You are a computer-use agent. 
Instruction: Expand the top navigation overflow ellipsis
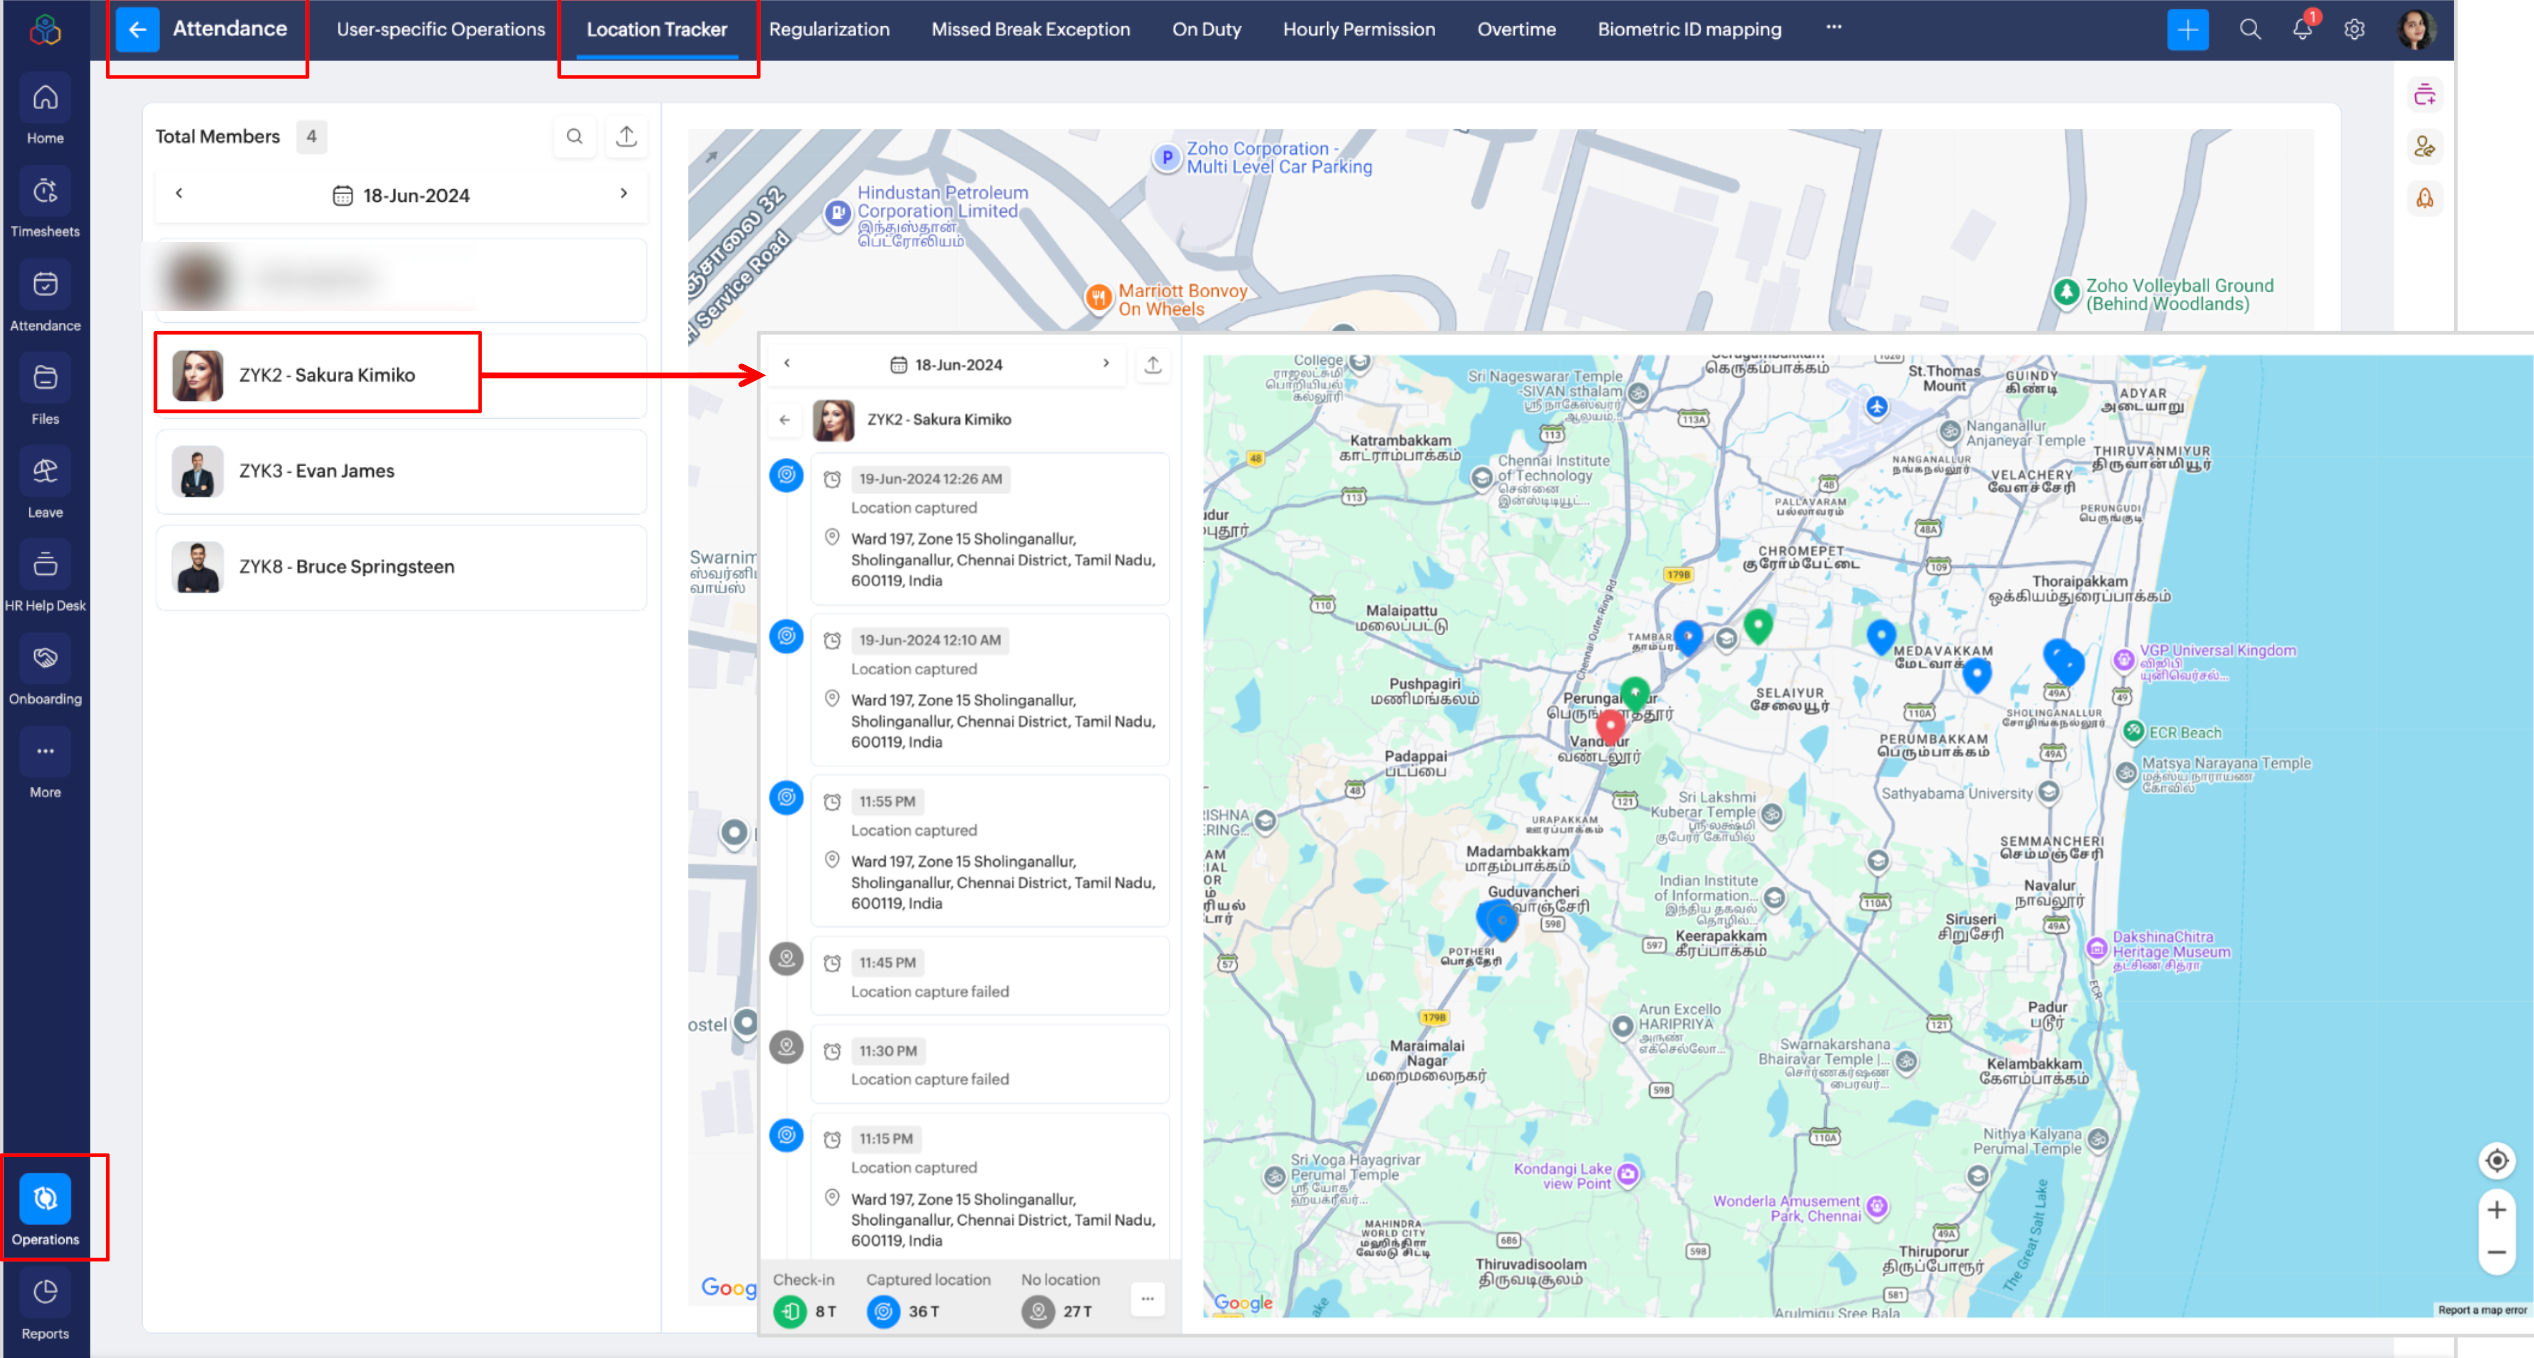[x=1834, y=28]
